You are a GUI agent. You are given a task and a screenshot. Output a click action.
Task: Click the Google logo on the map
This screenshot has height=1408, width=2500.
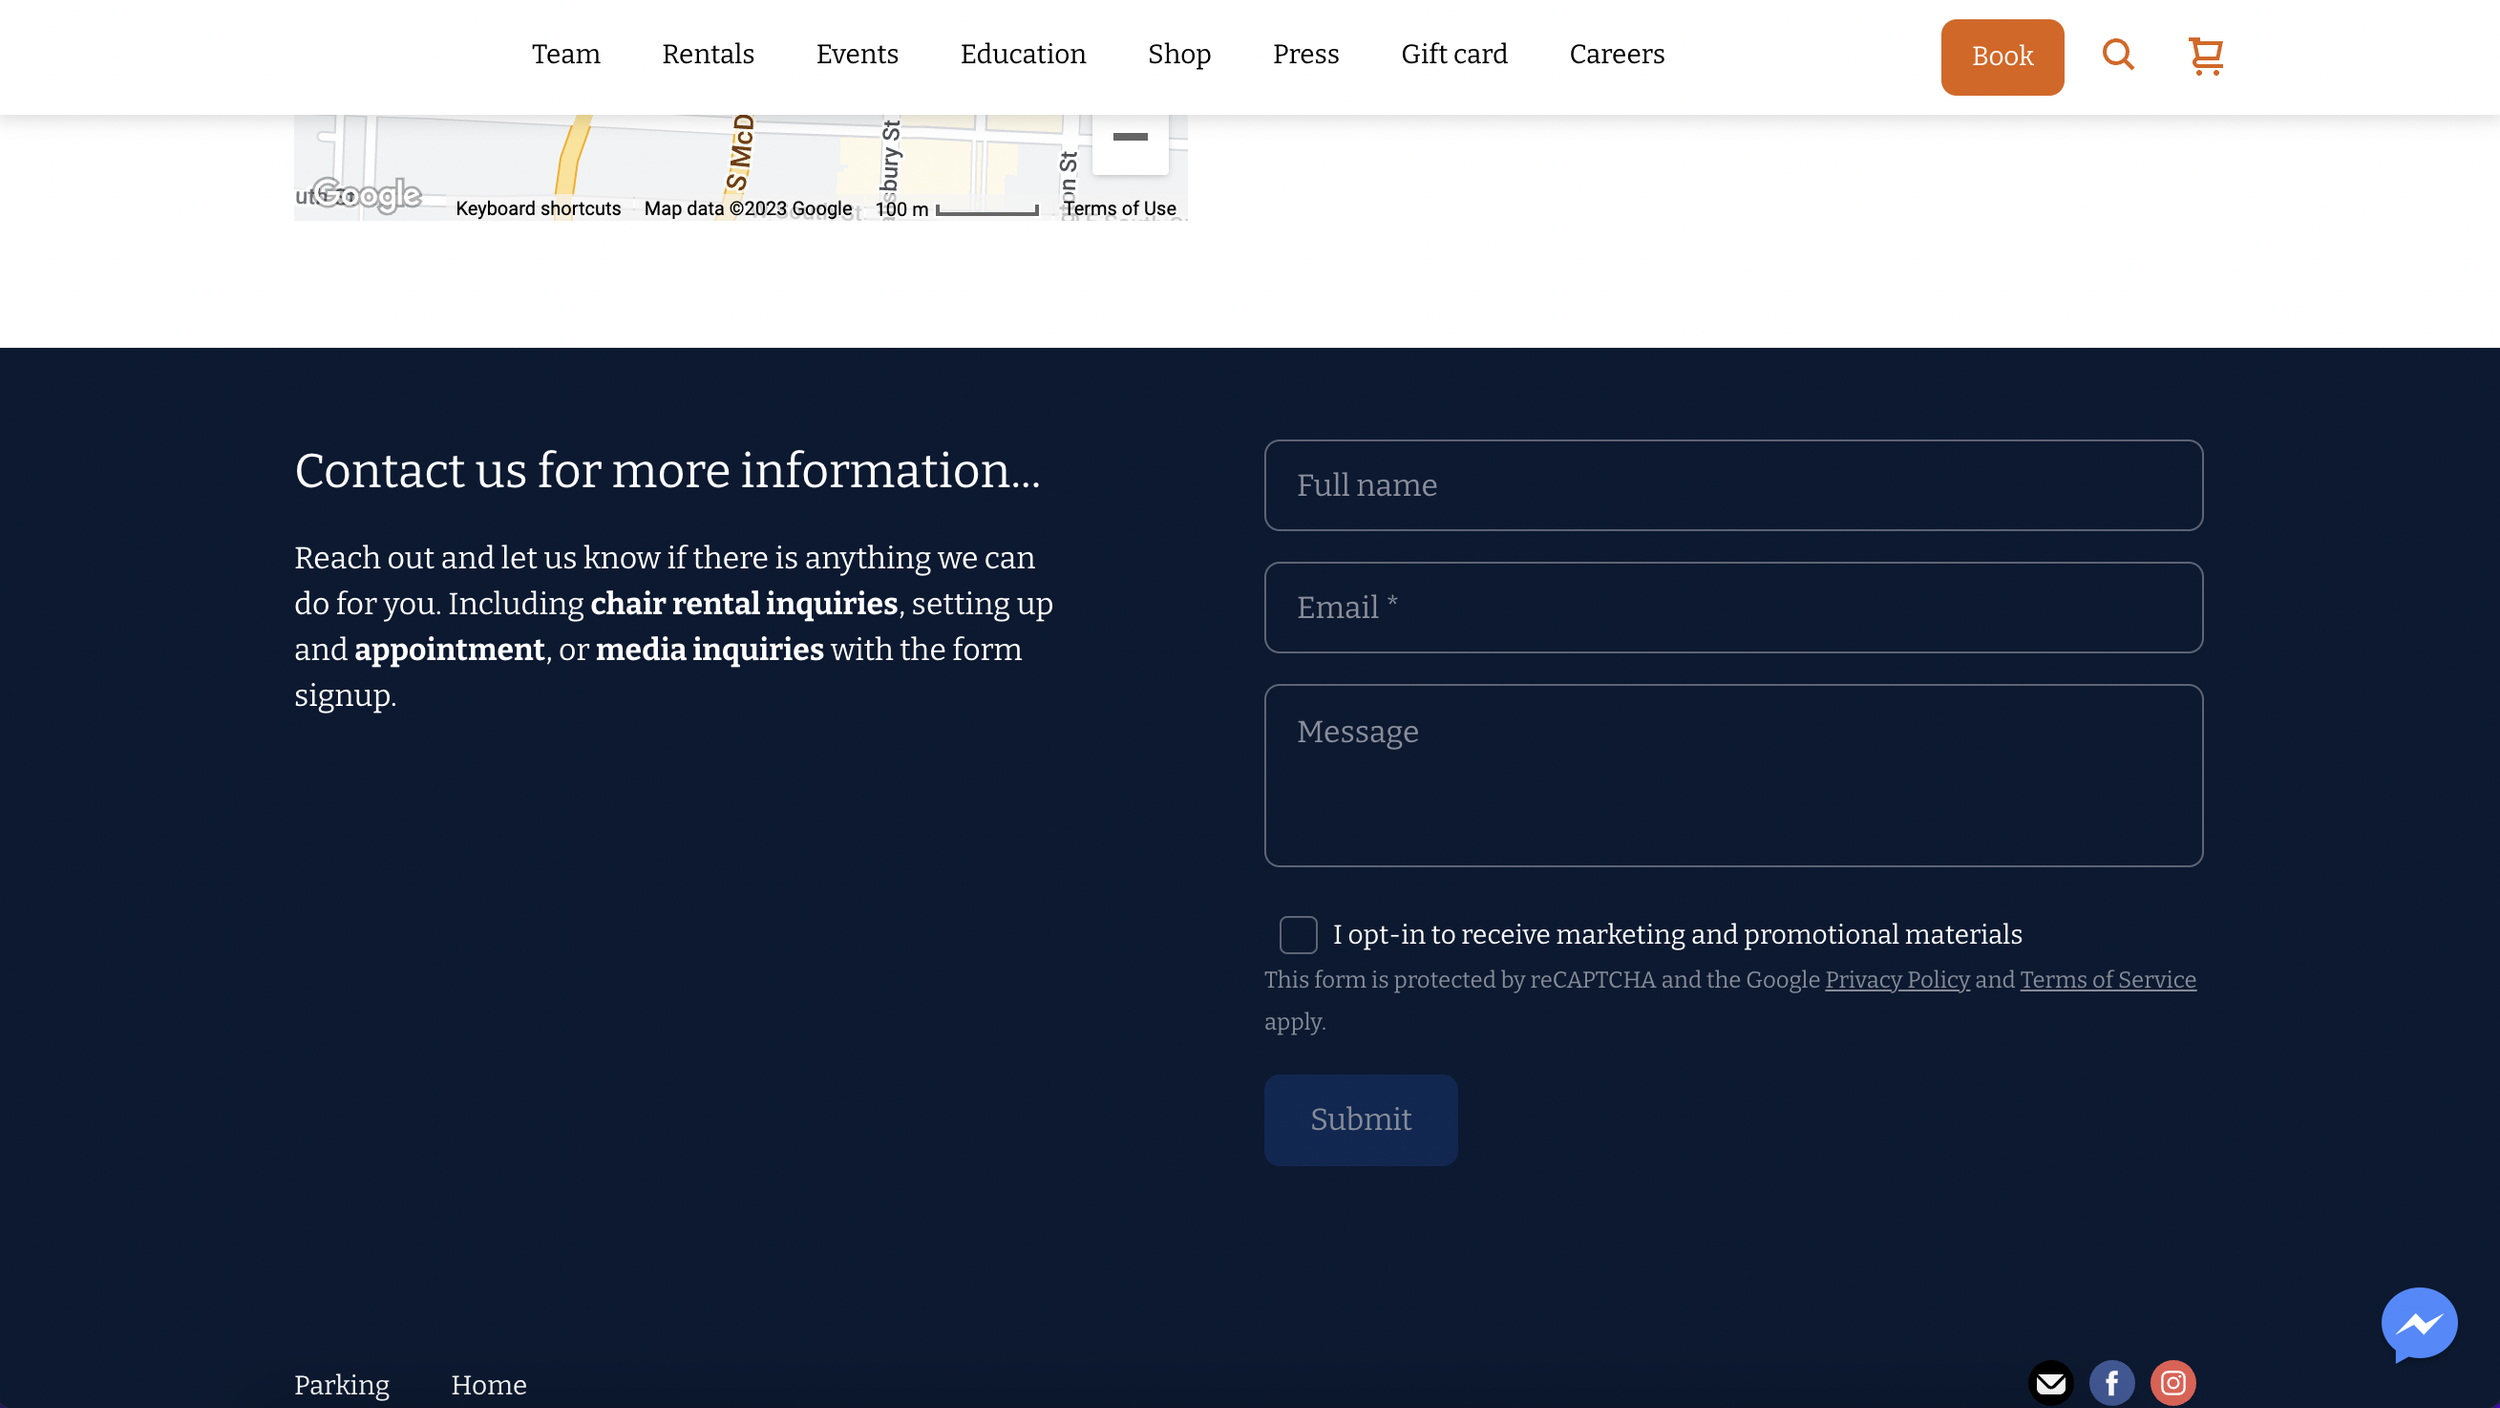[367, 195]
